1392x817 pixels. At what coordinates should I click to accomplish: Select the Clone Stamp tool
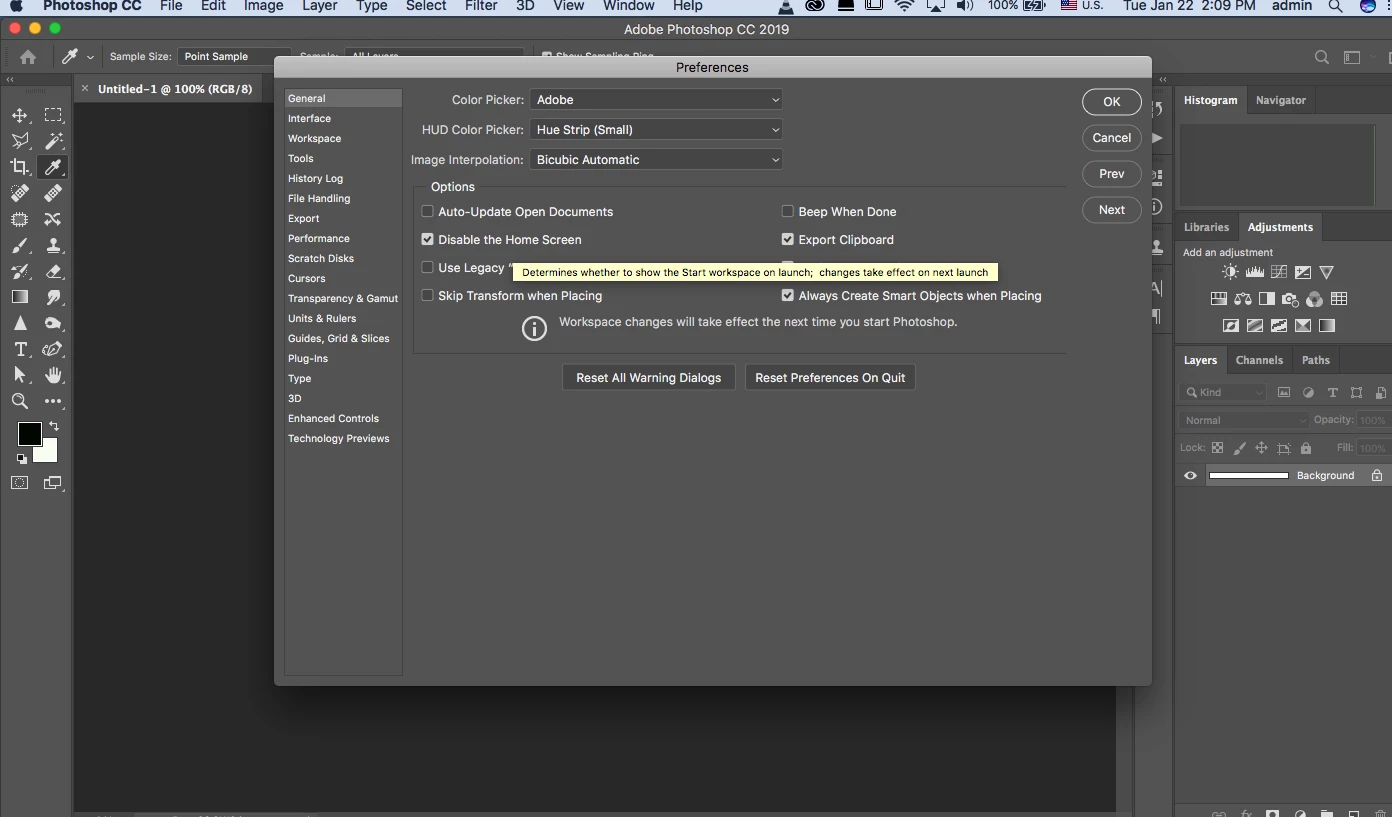tap(53, 245)
